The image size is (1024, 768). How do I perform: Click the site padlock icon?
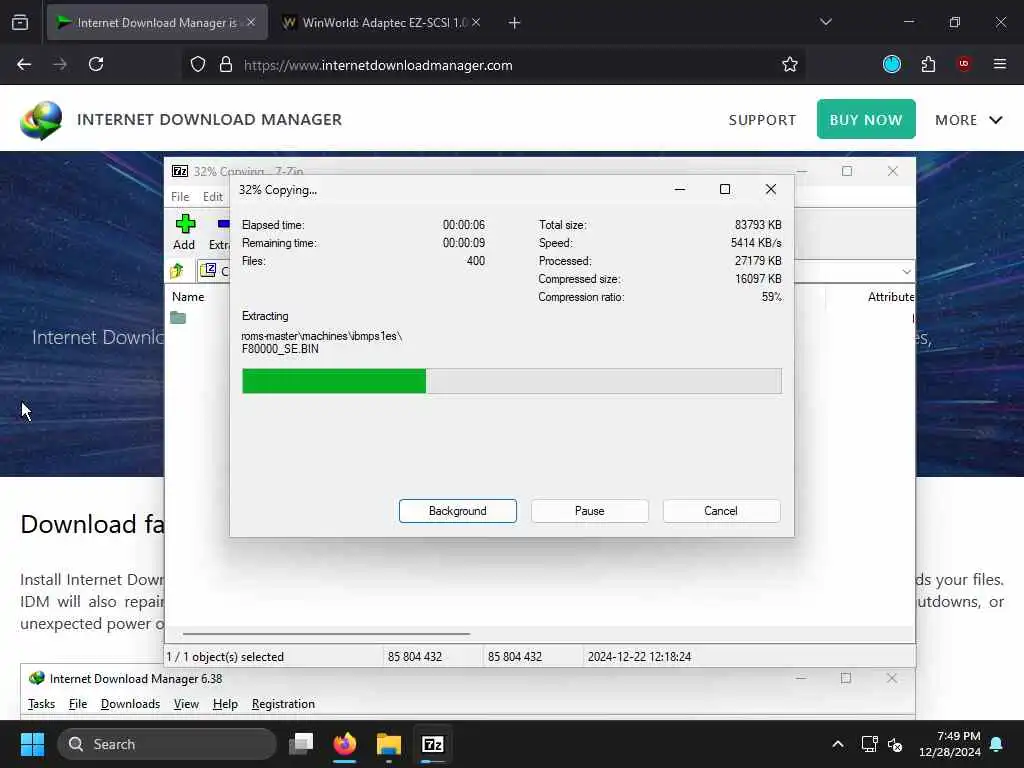click(x=226, y=64)
